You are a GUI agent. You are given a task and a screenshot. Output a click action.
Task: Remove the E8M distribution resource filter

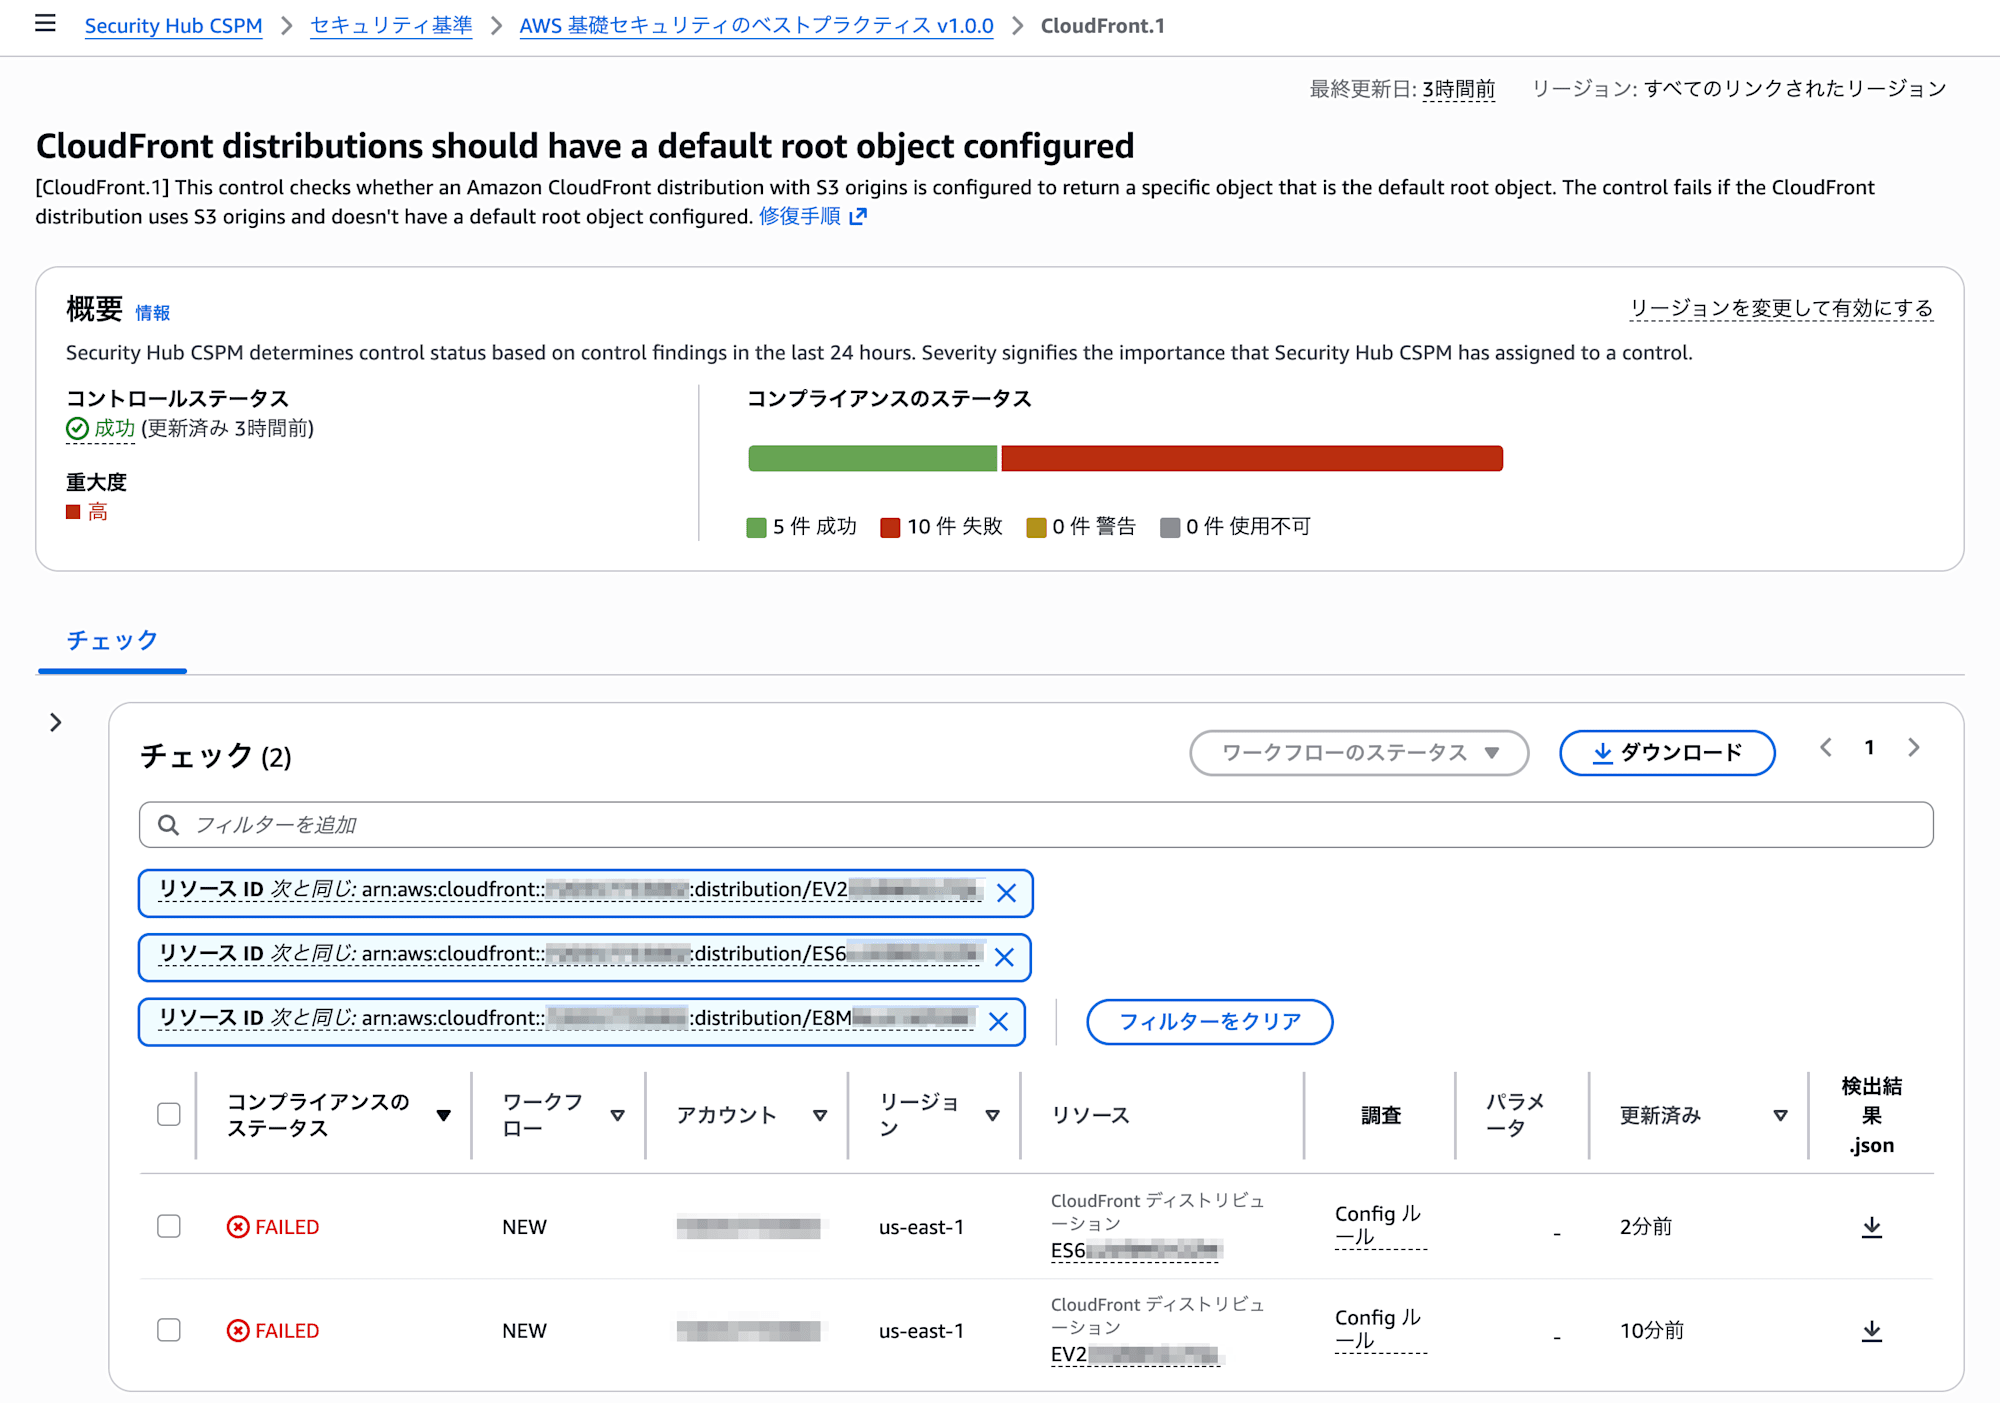[998, 1021]
